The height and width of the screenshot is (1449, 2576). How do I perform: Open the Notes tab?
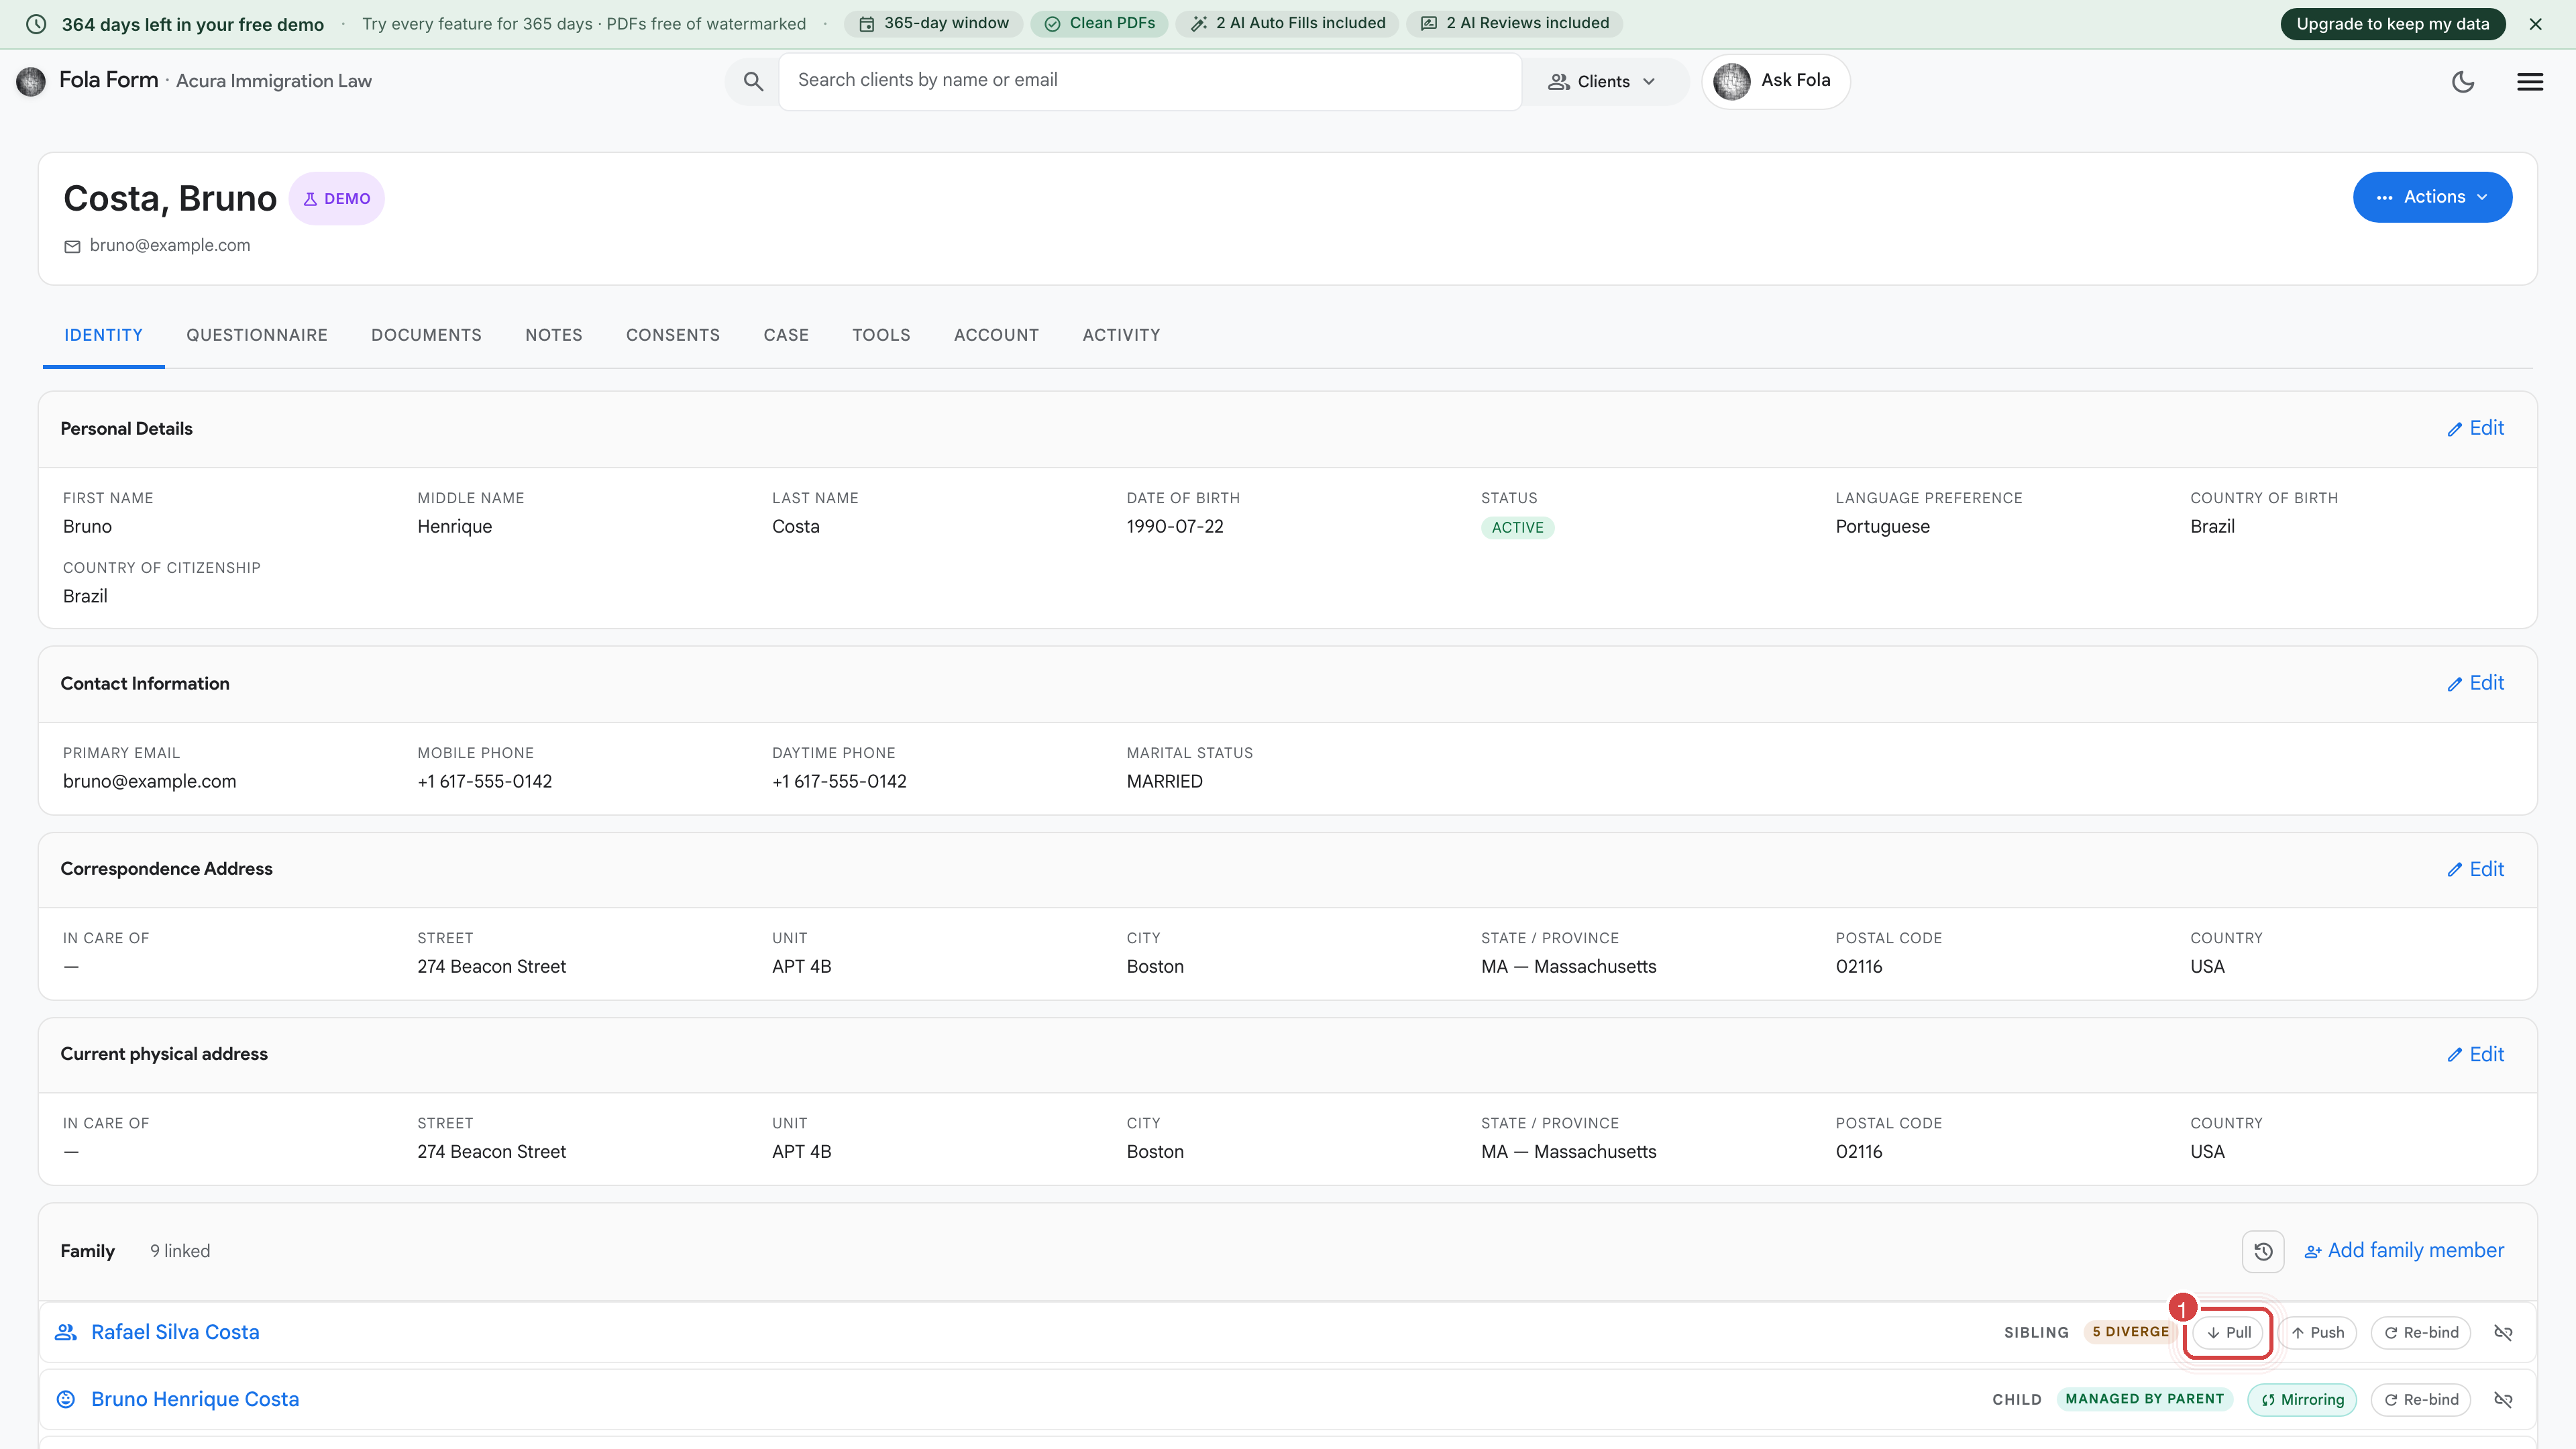554,335
